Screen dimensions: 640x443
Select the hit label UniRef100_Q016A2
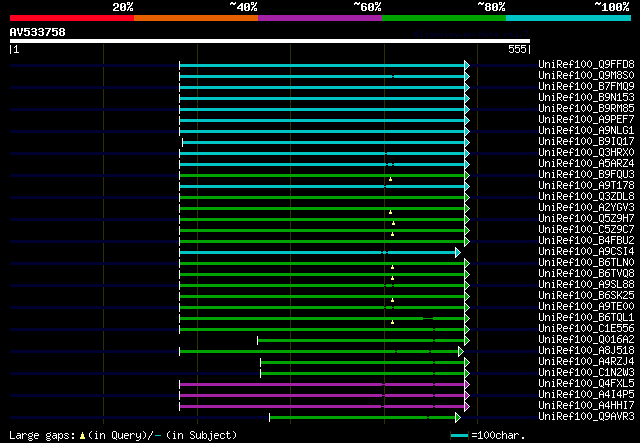586,340
